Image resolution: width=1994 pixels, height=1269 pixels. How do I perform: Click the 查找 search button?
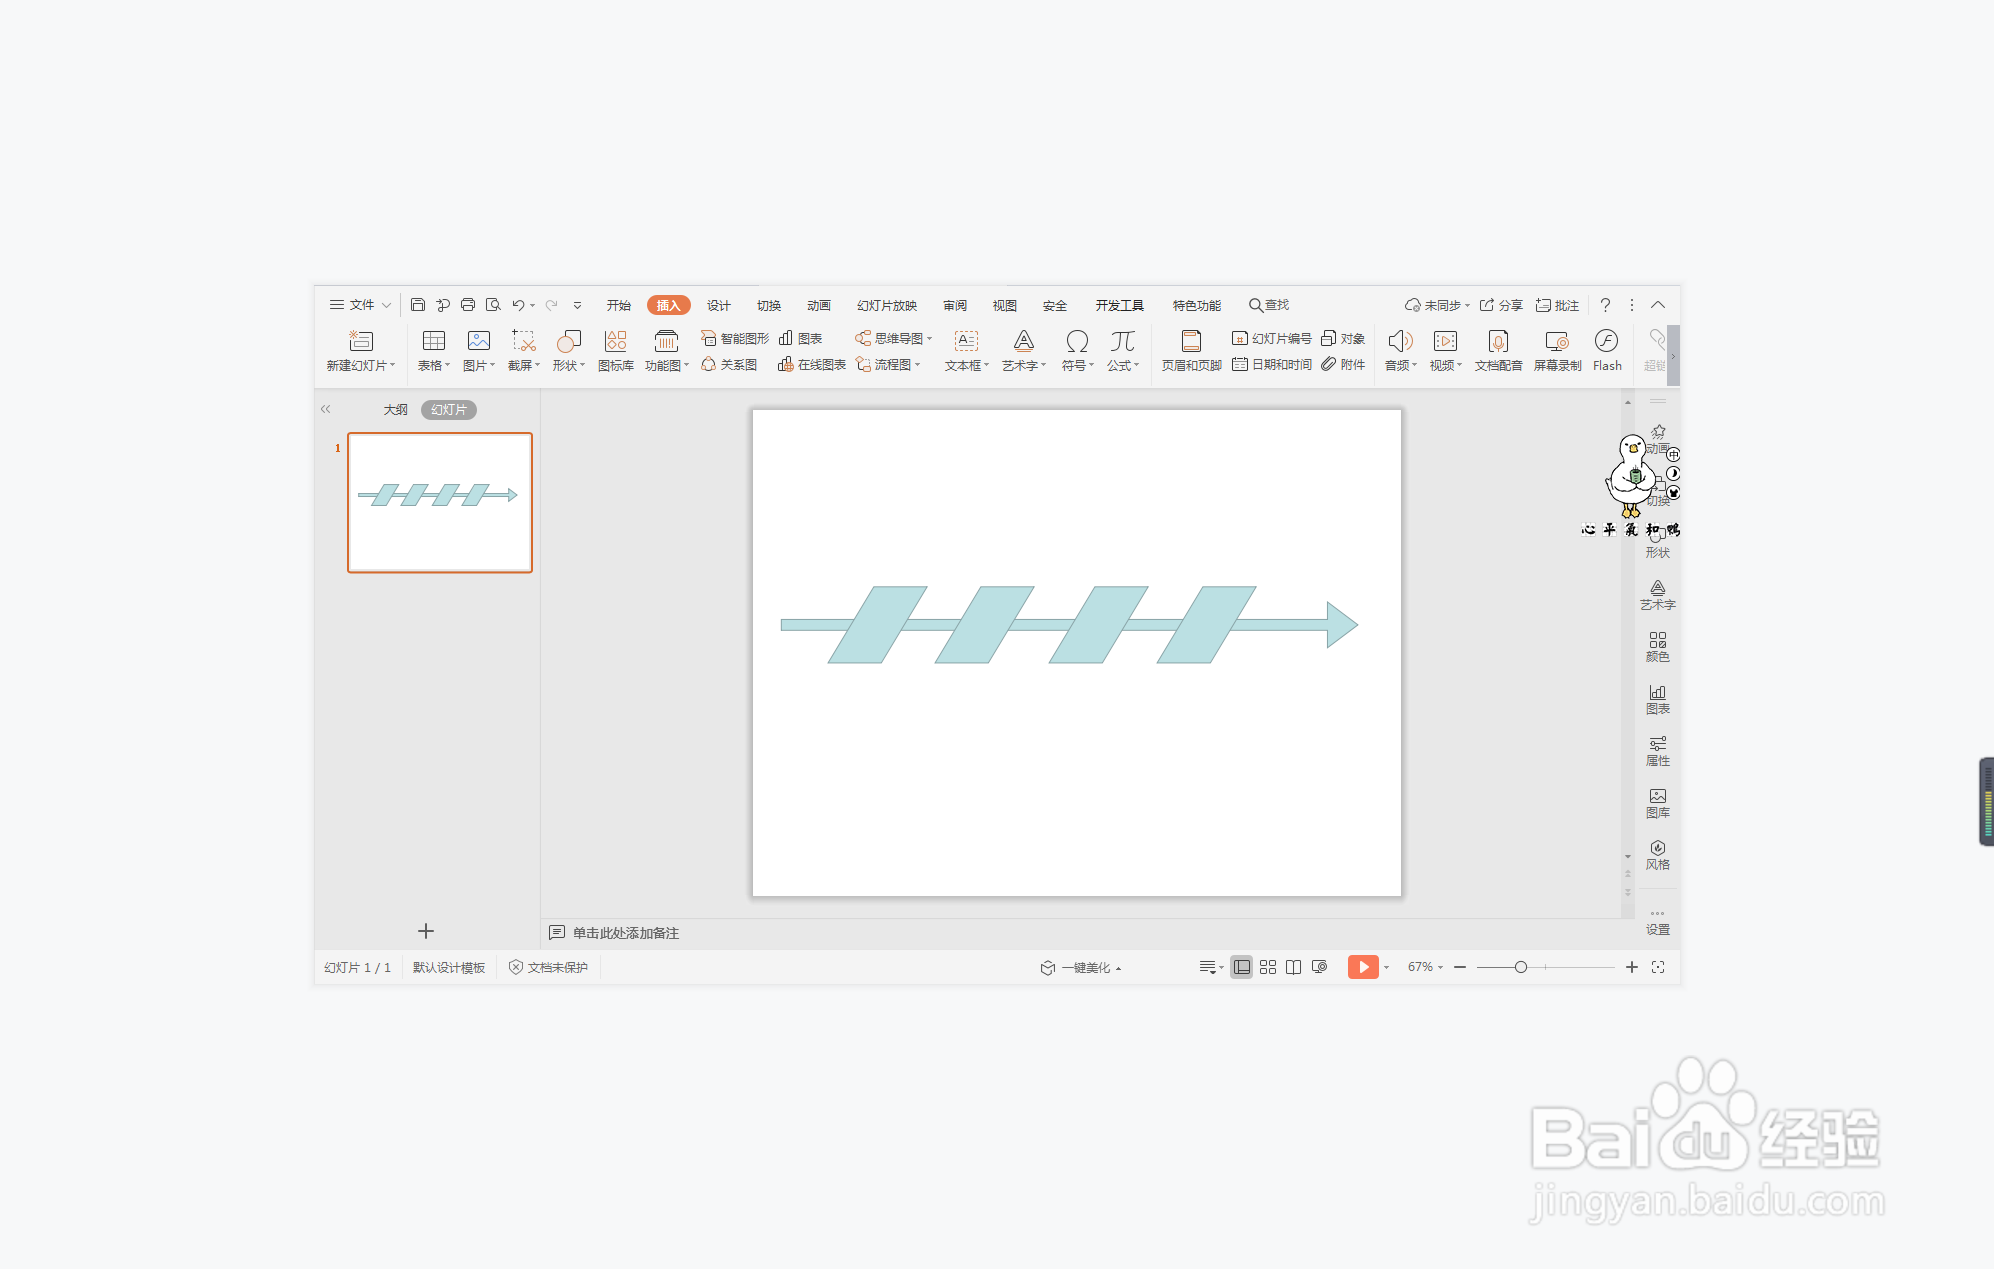click(x=1269, y=305)
